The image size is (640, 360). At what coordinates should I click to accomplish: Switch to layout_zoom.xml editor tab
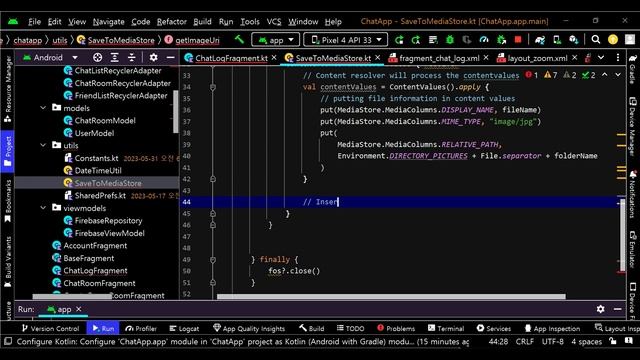point(537,58)
